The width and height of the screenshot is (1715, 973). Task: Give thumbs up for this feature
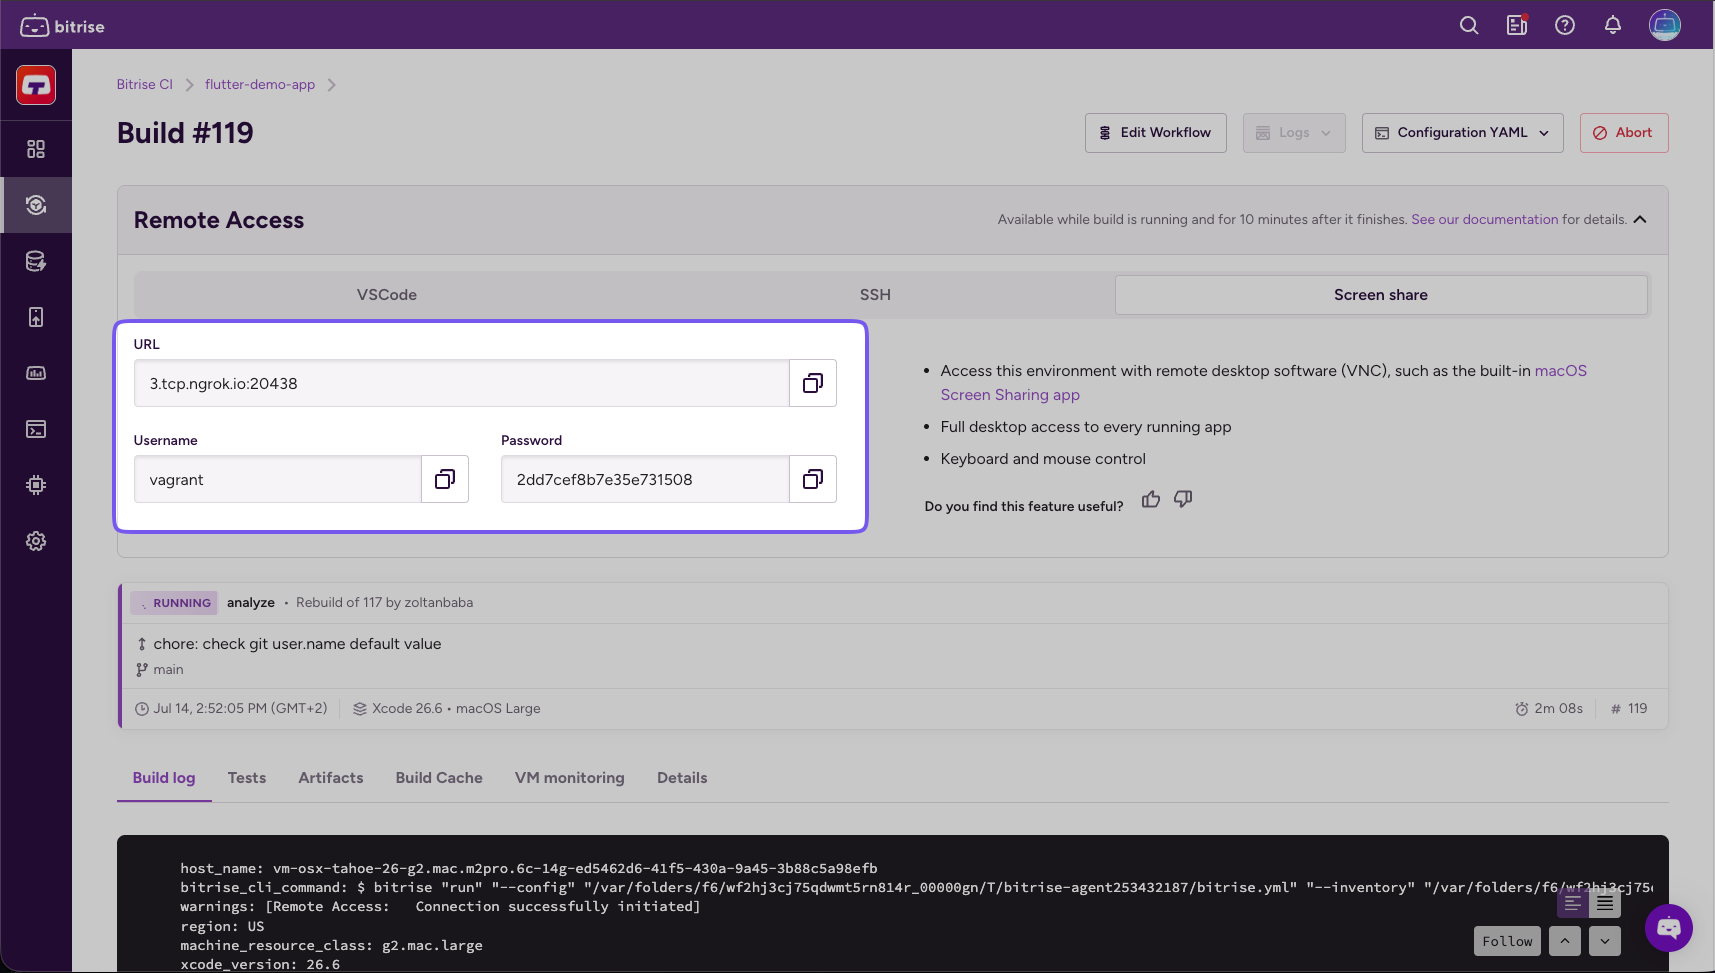[x=1151, y=499]
